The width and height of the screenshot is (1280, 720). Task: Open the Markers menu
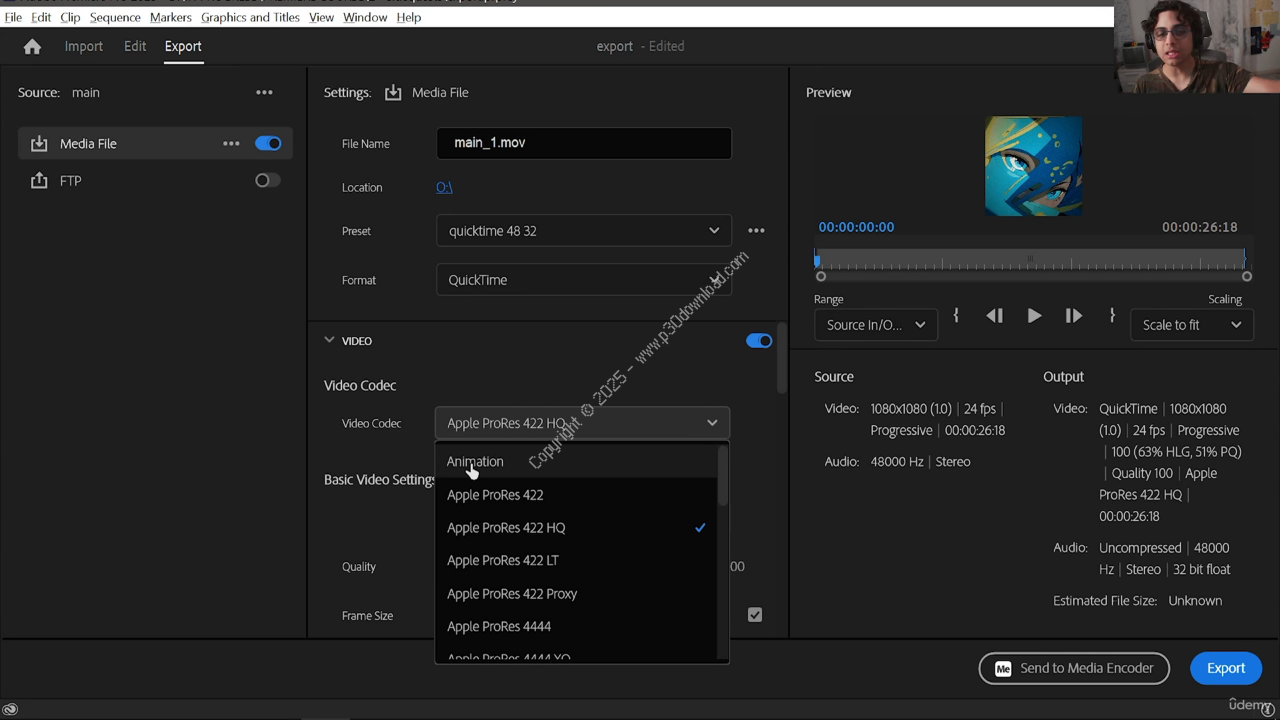(170, 17)
